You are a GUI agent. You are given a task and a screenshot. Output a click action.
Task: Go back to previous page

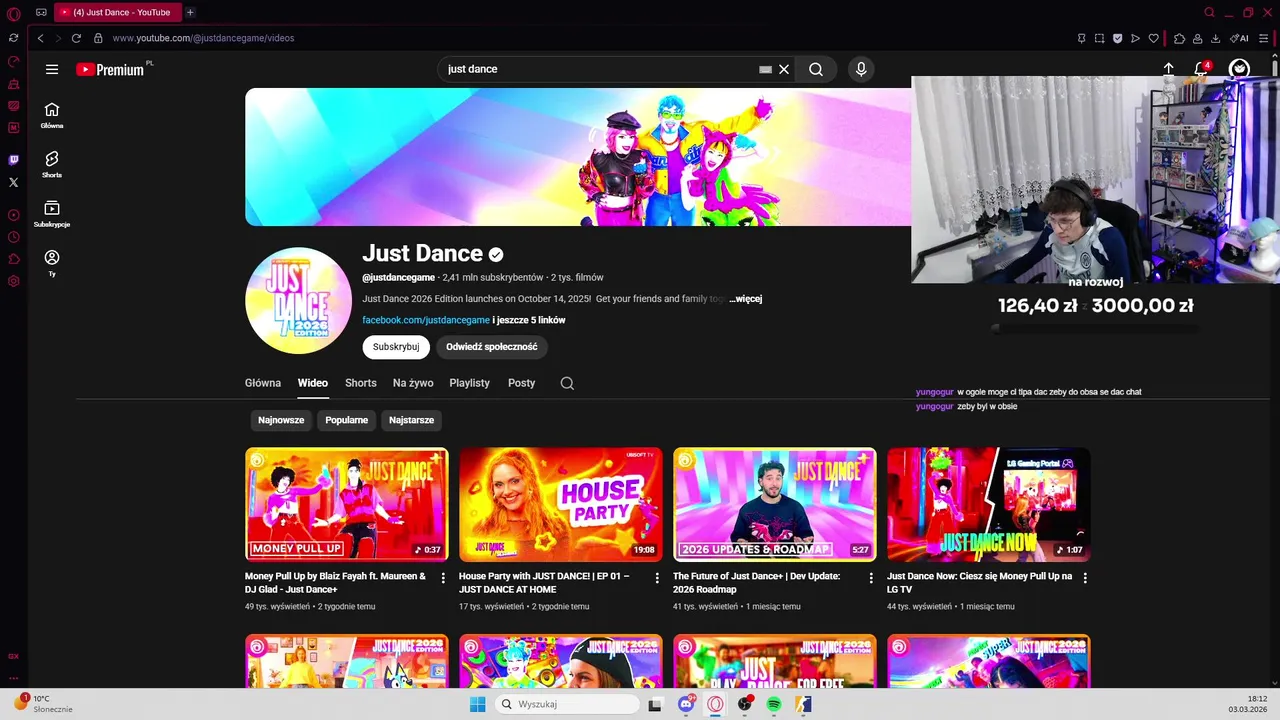pyautogui.click(x=40, y=38)
